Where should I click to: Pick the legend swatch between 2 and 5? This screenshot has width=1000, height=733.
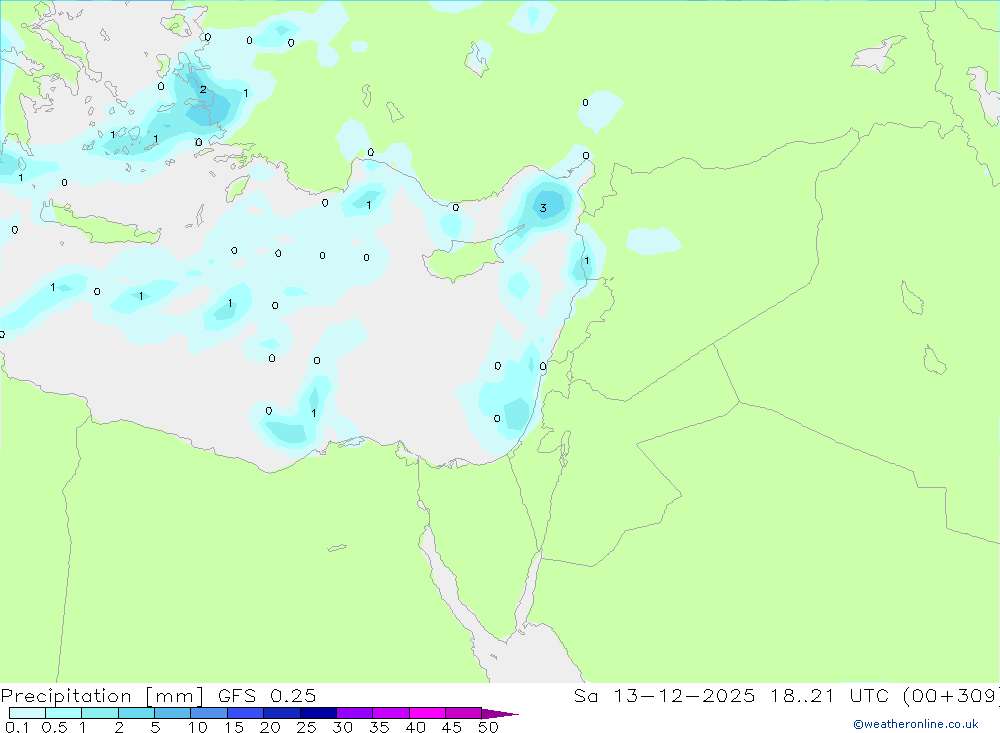point(136,713)
